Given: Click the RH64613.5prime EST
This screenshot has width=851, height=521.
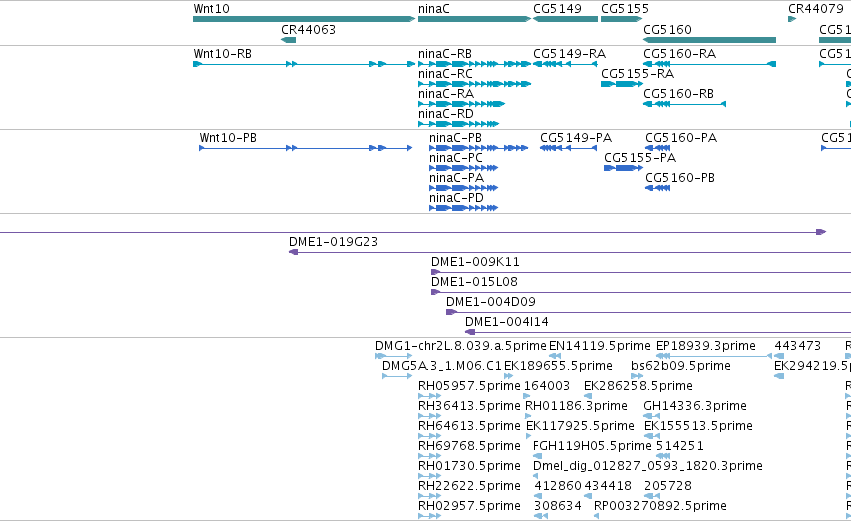Looking at the screenshot, I should point(429,436).
